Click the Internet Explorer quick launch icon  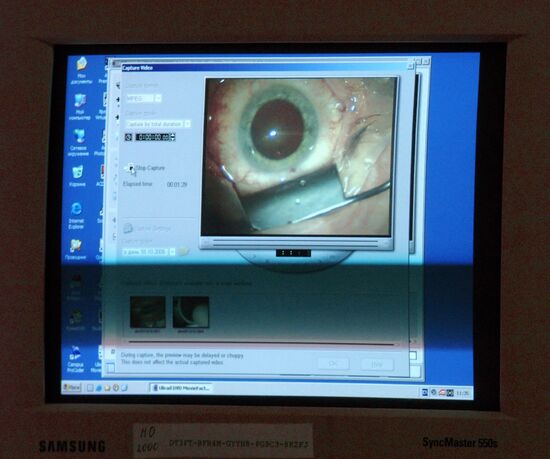[x=99, y=388]
